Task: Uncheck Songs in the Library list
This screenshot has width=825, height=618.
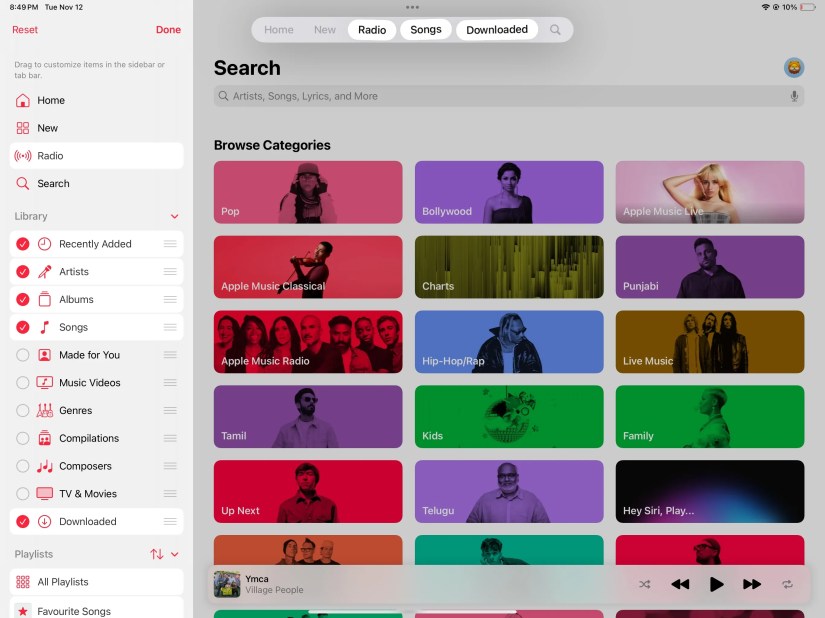Action: [23, 327]
